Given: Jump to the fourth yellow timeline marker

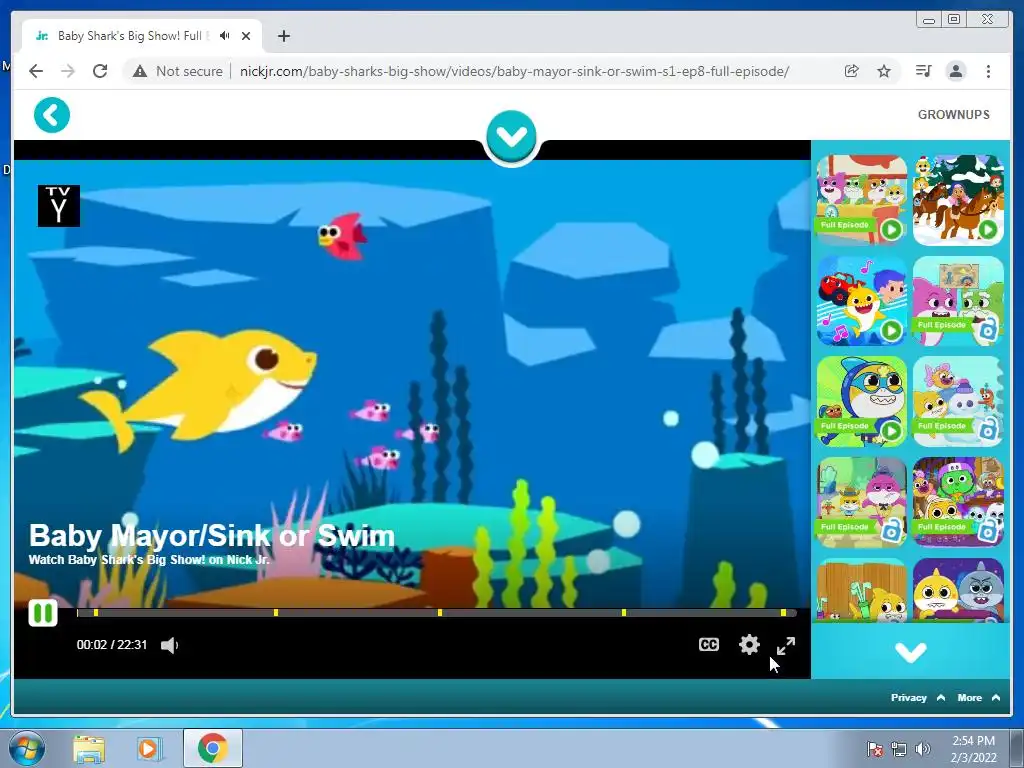Looking at the screenshot, I should point(624,613).
